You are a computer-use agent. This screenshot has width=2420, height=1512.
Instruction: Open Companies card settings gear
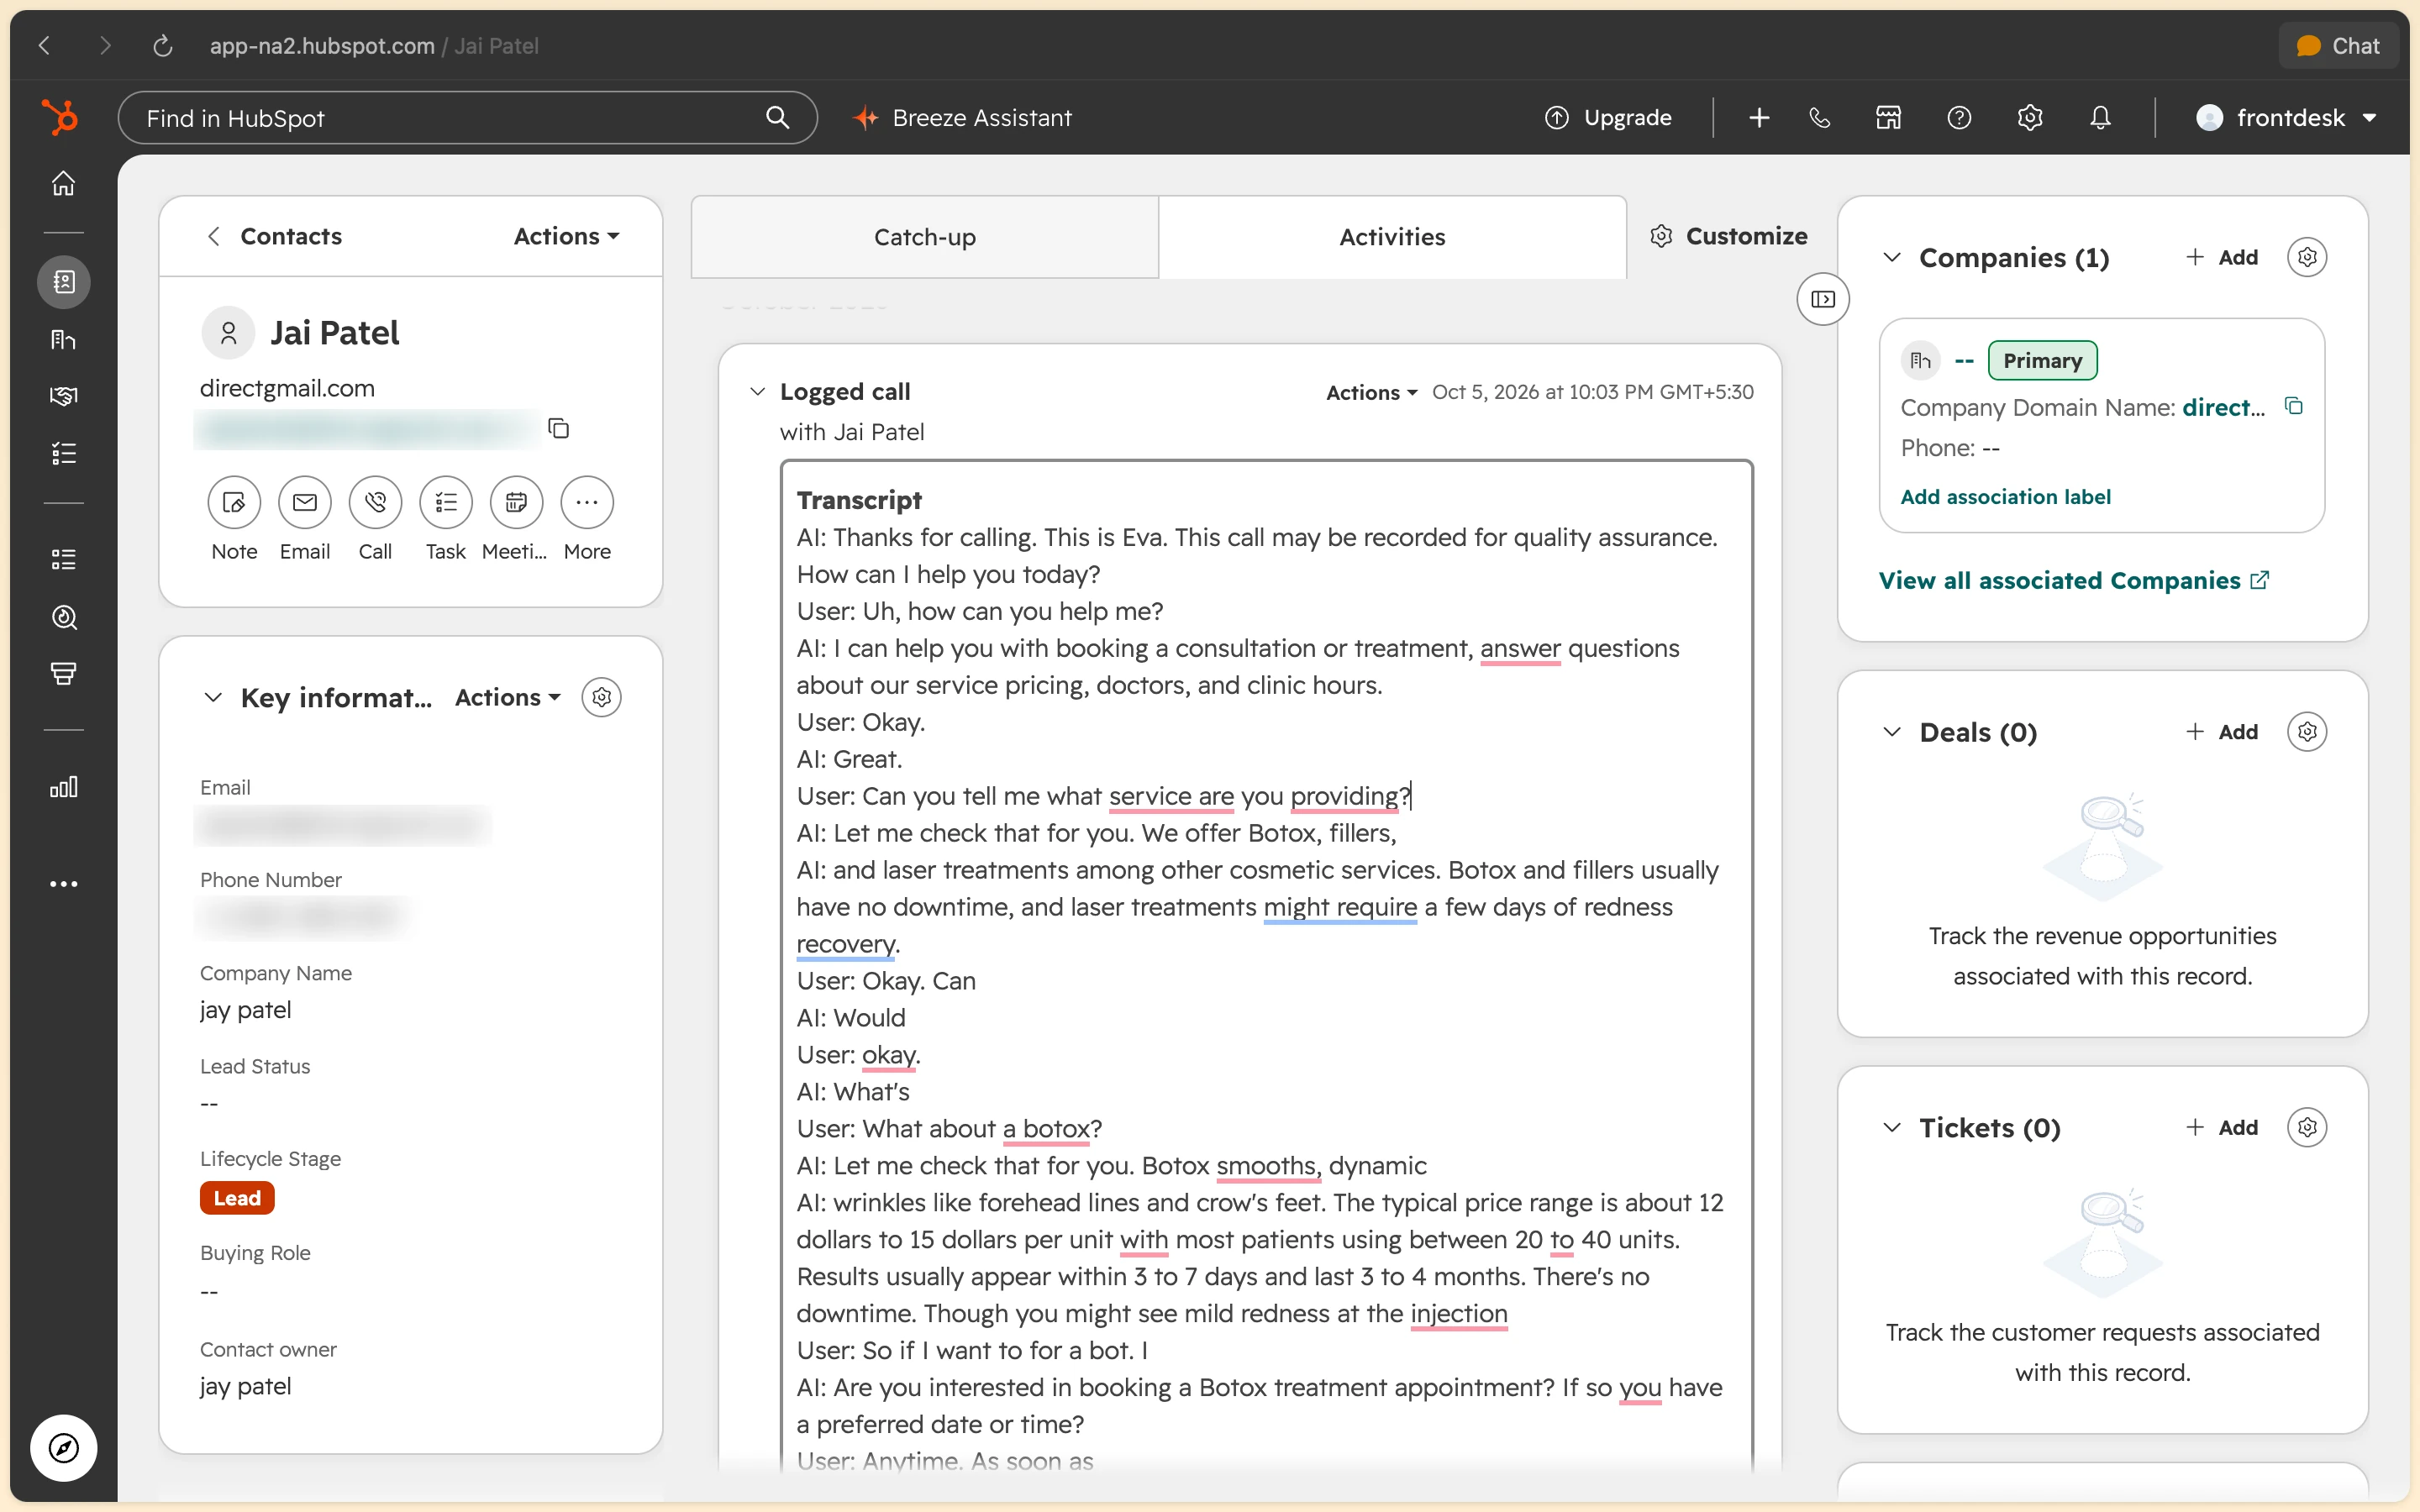(x=2307, y=257)
